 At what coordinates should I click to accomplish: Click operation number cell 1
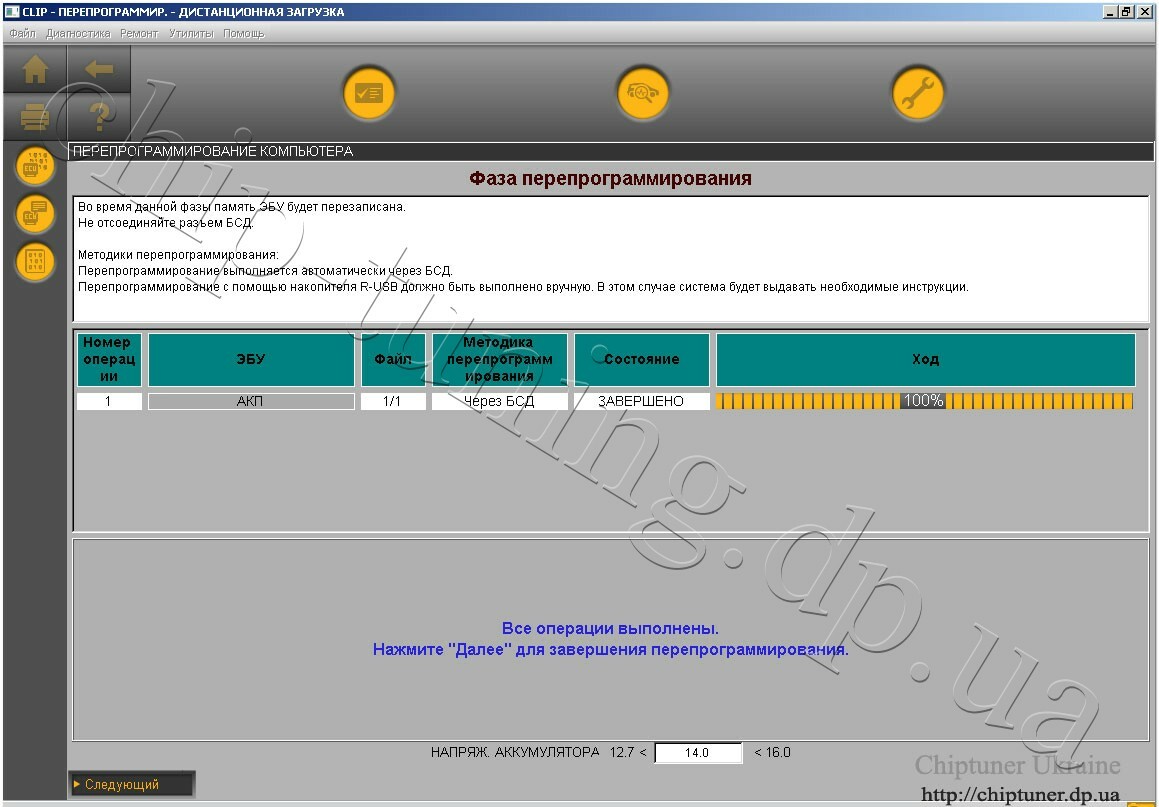109,401
